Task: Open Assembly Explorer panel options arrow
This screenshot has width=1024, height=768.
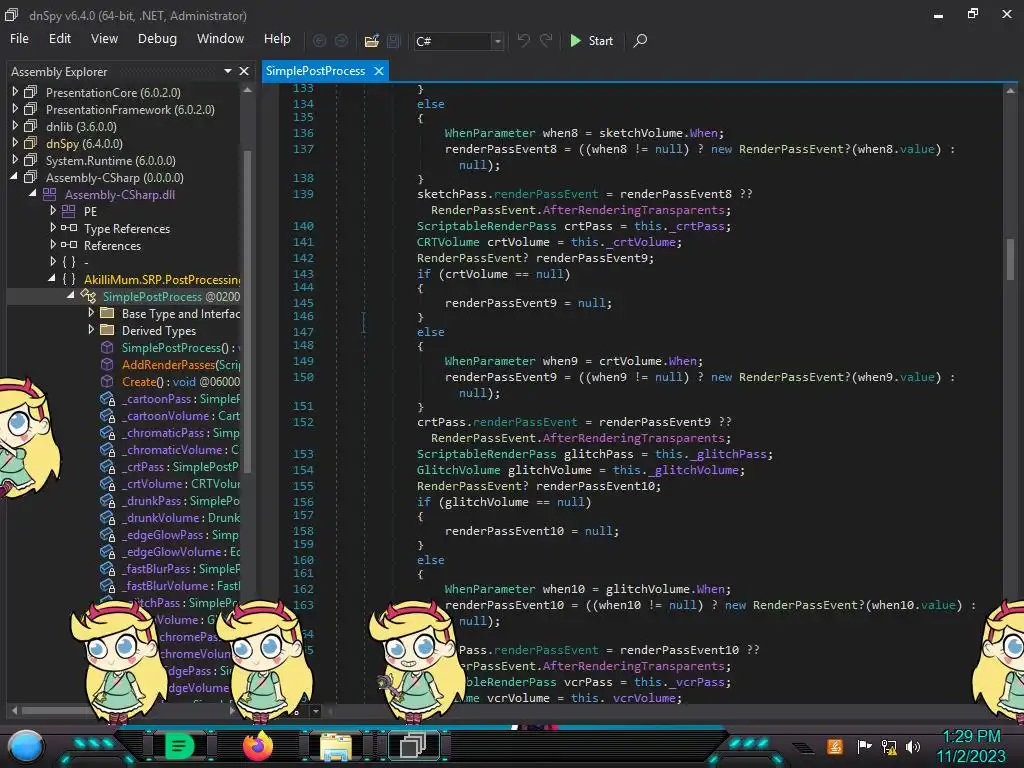Action: (x=228, y=71)
